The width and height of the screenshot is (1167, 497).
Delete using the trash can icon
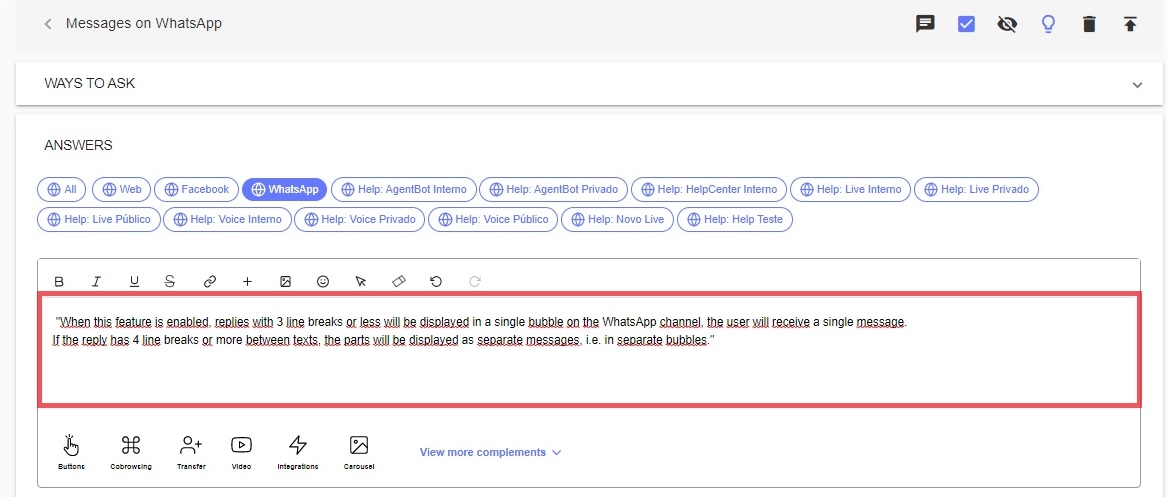point(1089,25)
